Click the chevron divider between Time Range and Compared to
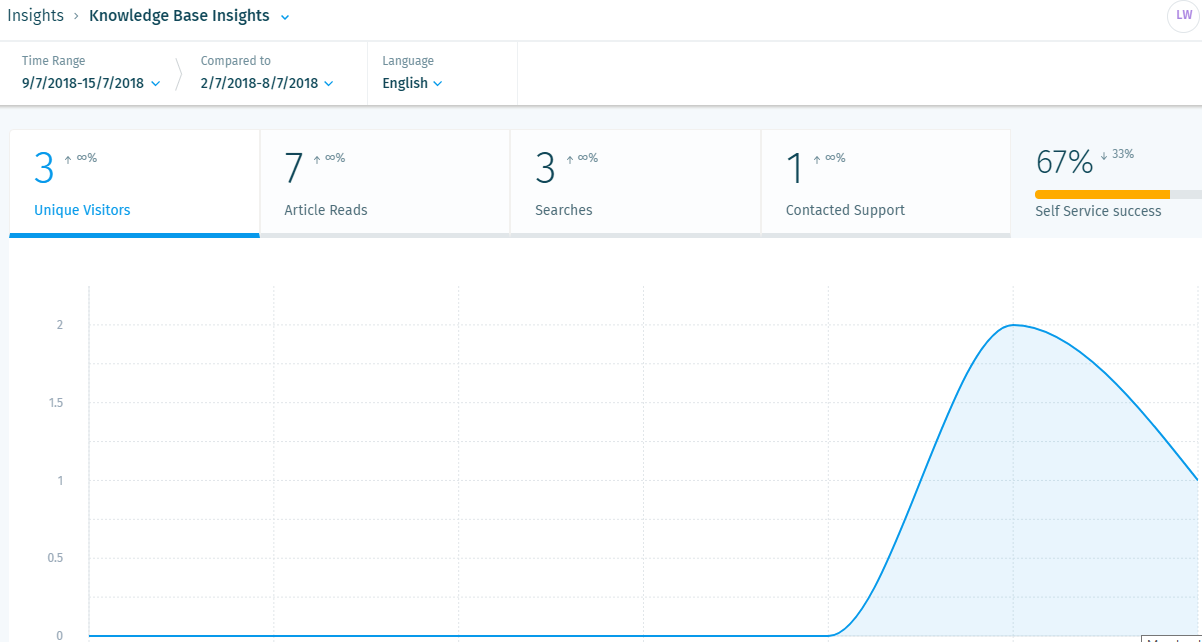The height and width of the screenshot is (642, 1202). point(179,74)
